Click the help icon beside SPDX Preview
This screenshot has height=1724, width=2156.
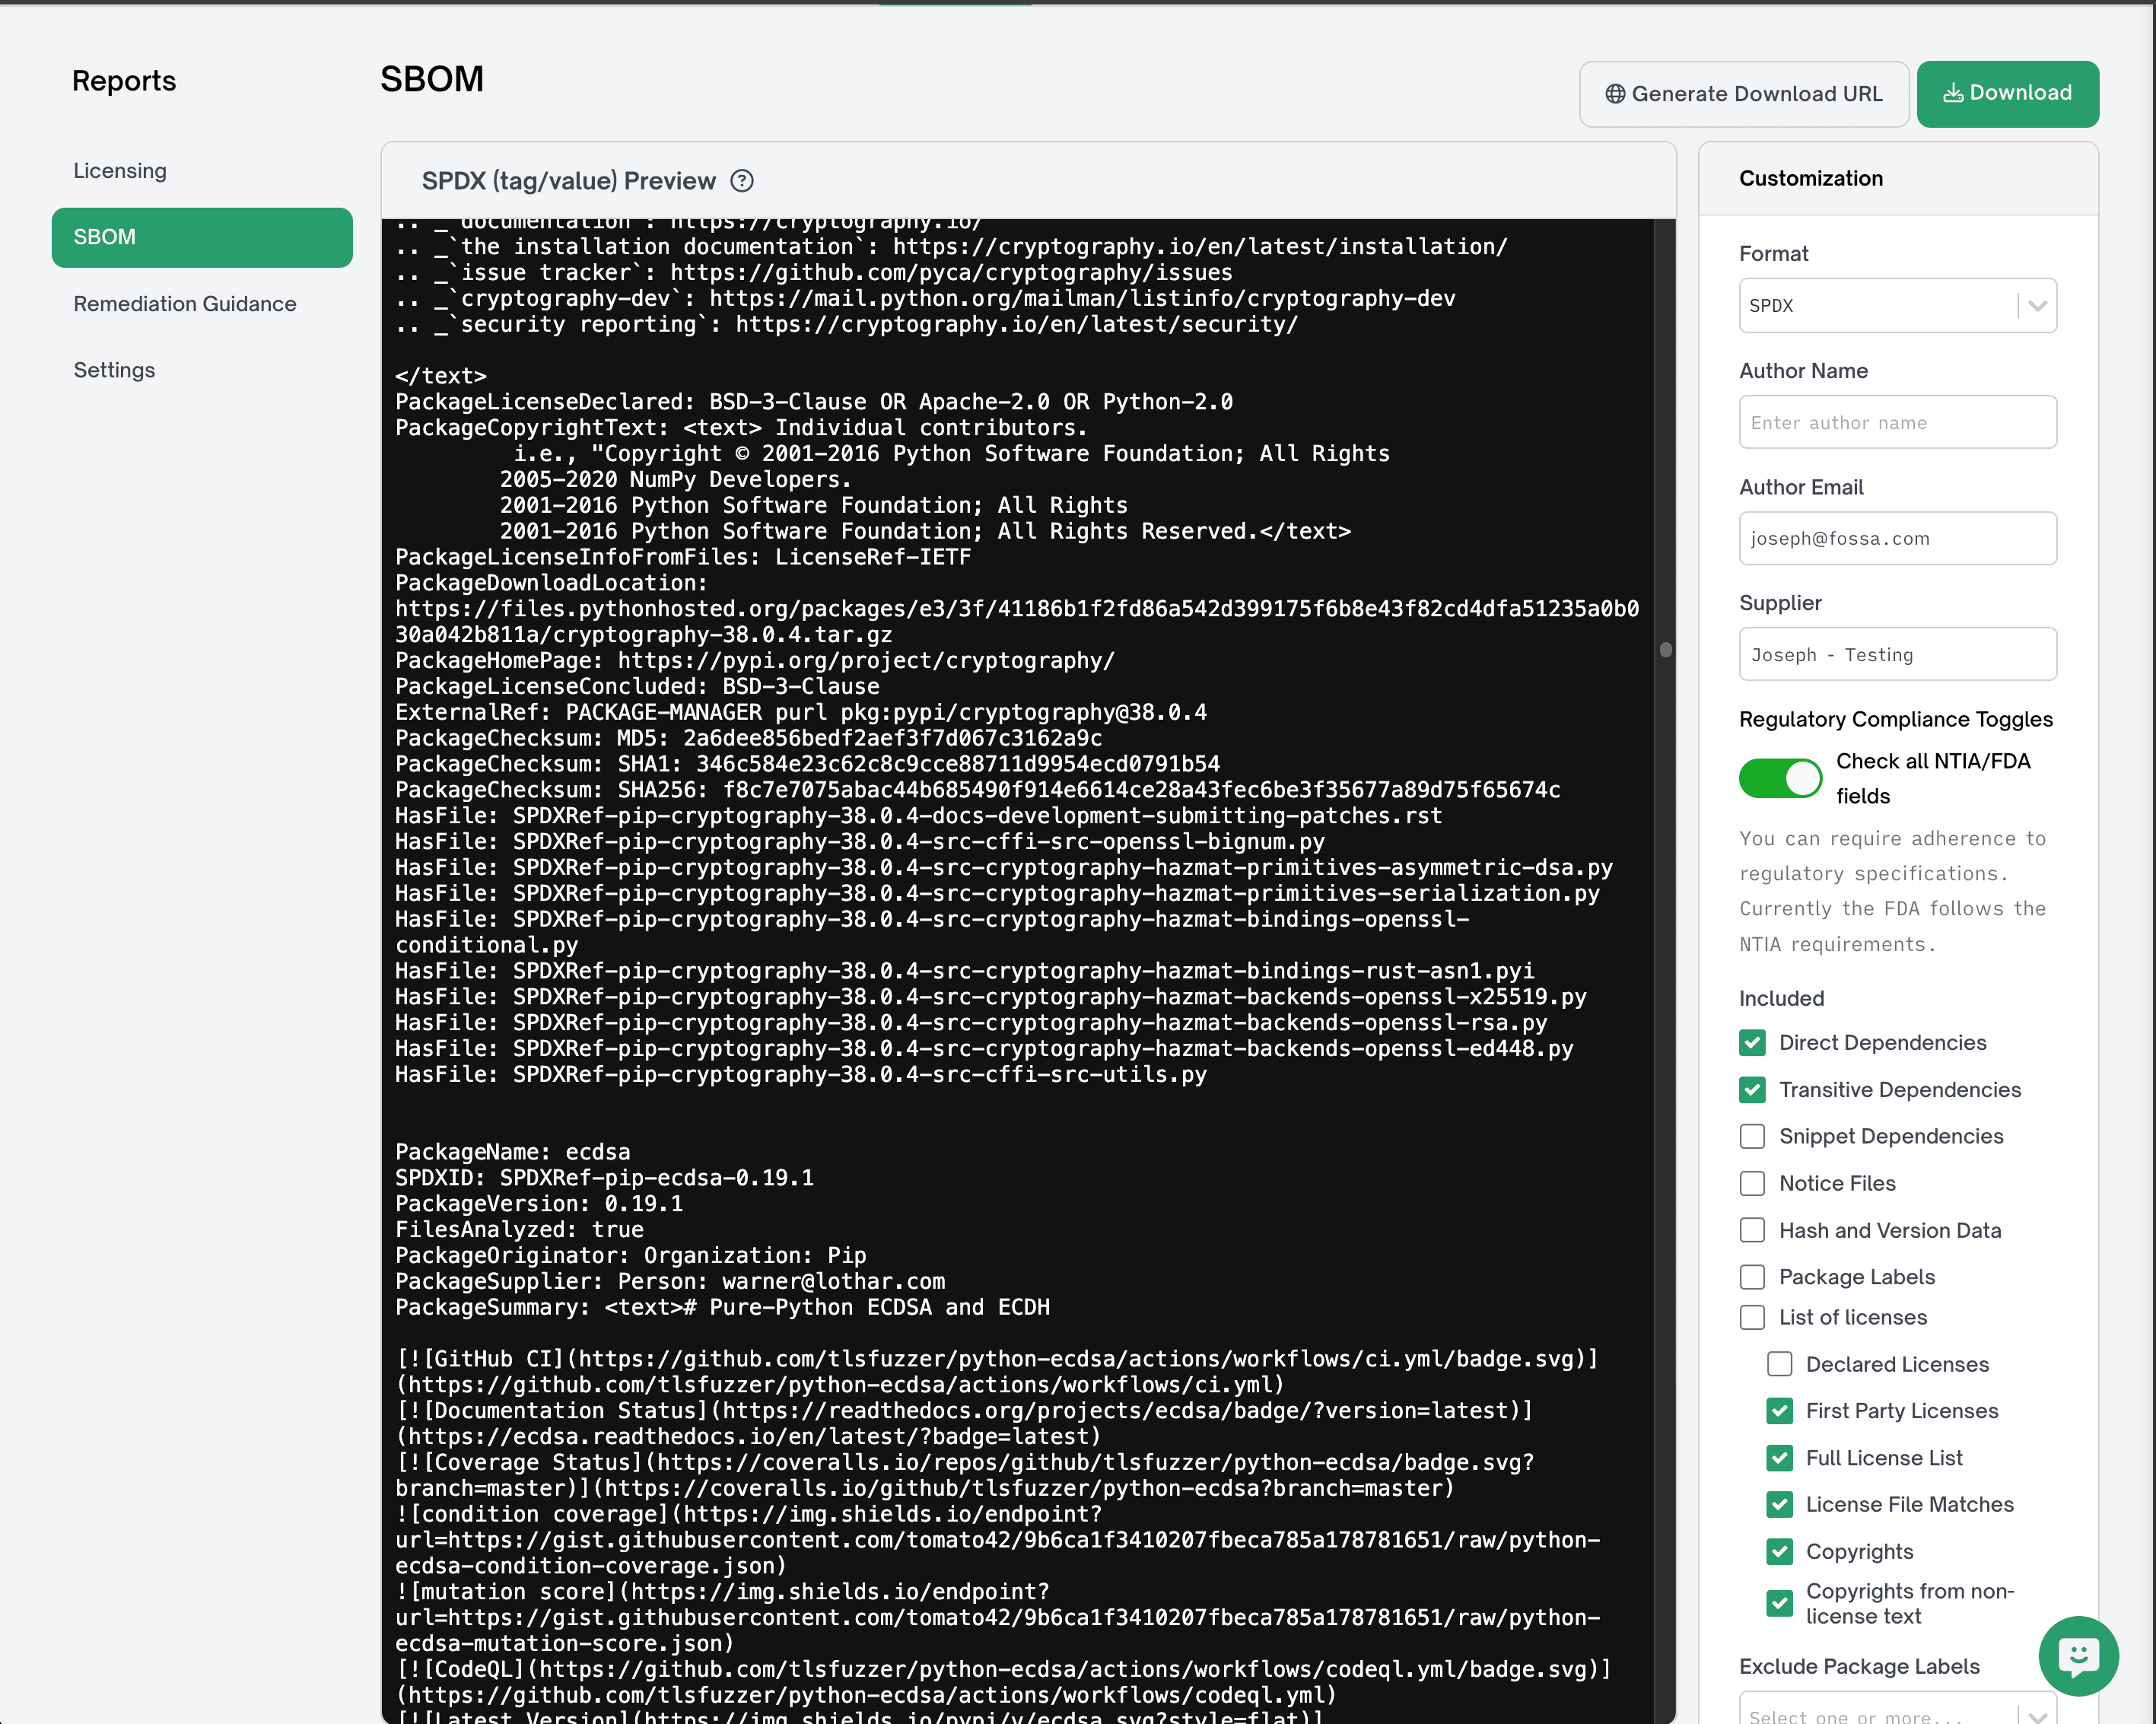click(741, 181)
